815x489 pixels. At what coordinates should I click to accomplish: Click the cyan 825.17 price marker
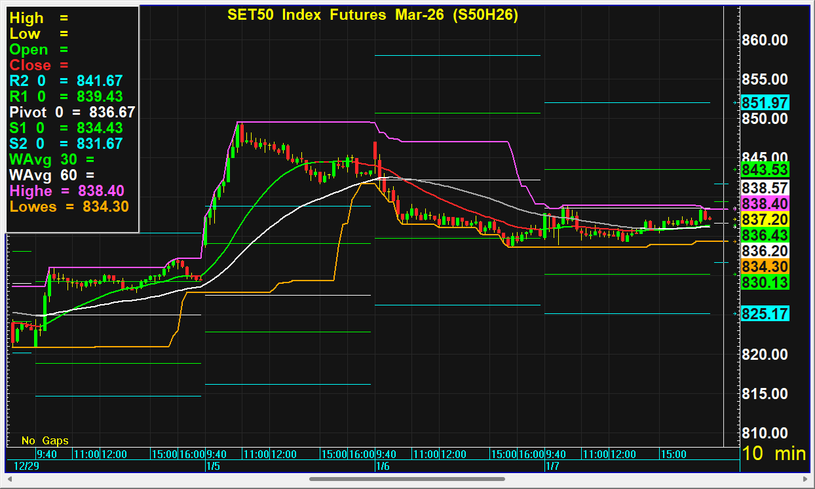[x=765, y=313]
